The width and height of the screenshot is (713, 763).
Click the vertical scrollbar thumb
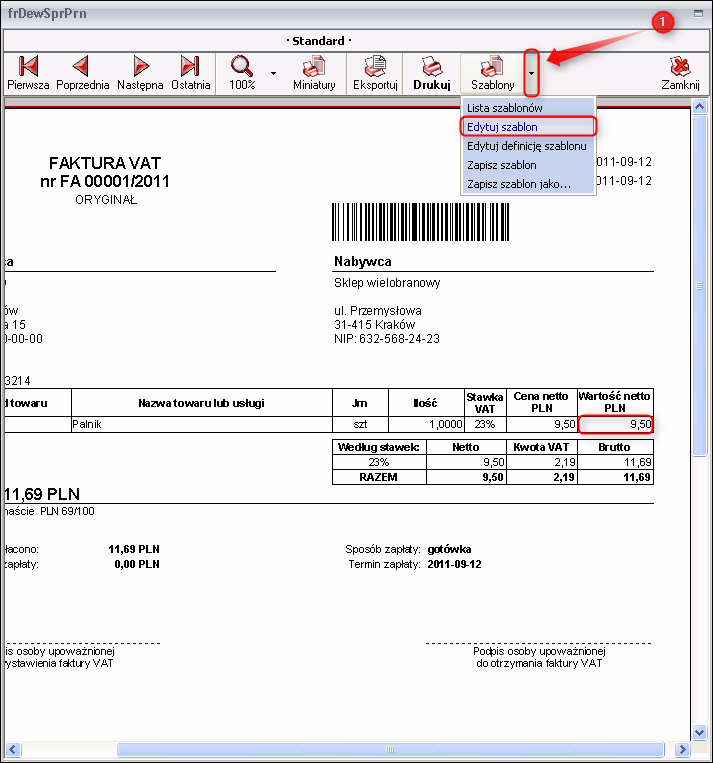coord(699,286)
